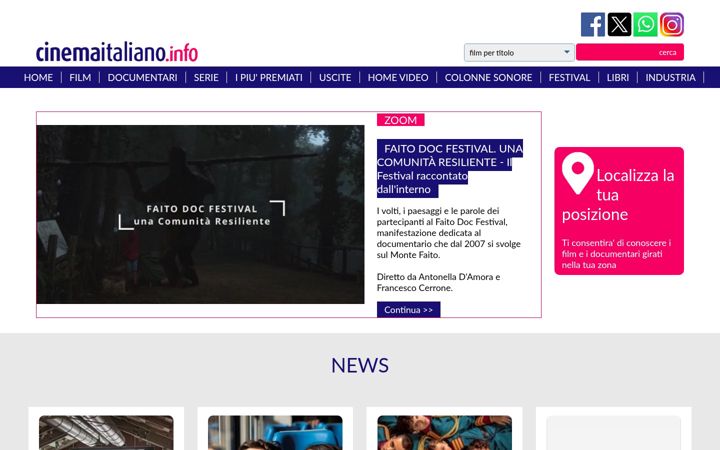The height and width of the screenshot is (450, 720).
Task: Click 'Localizza la tua posizione' box
Action: [x=619, y=211]
